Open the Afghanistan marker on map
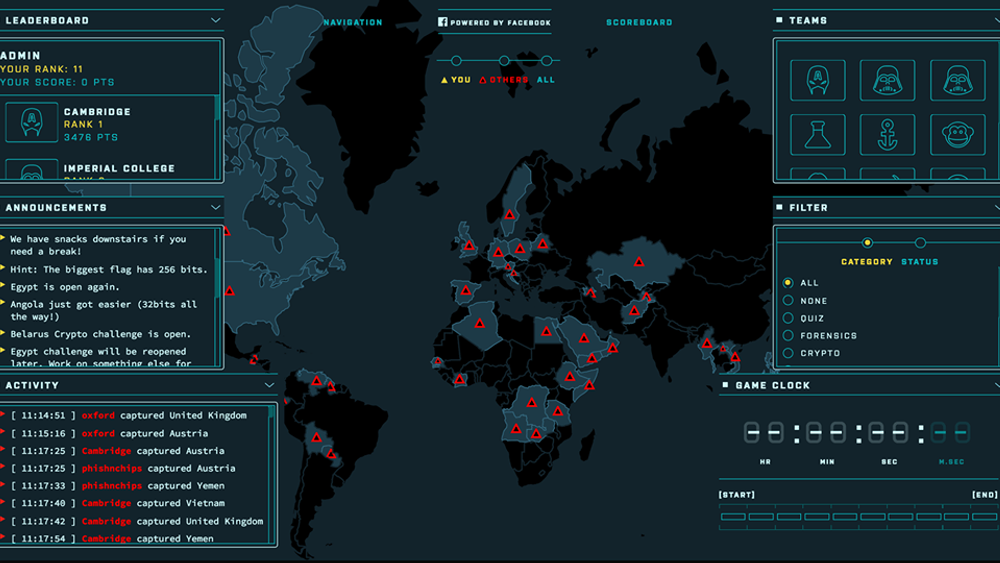This screenshot has width=1000, height=563. [x=634, y=311]
